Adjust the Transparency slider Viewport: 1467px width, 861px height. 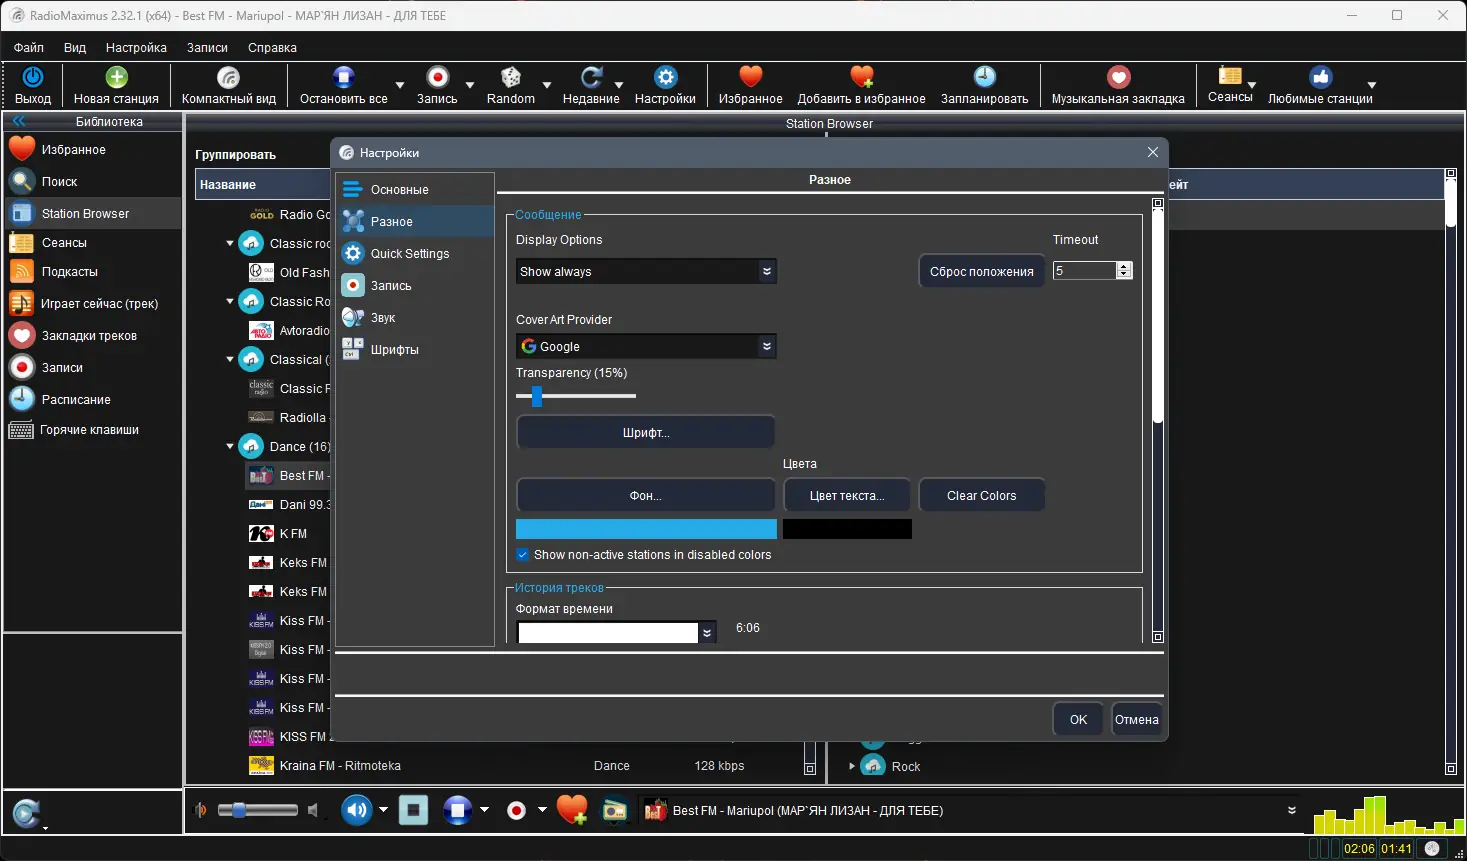coord(536,396)
